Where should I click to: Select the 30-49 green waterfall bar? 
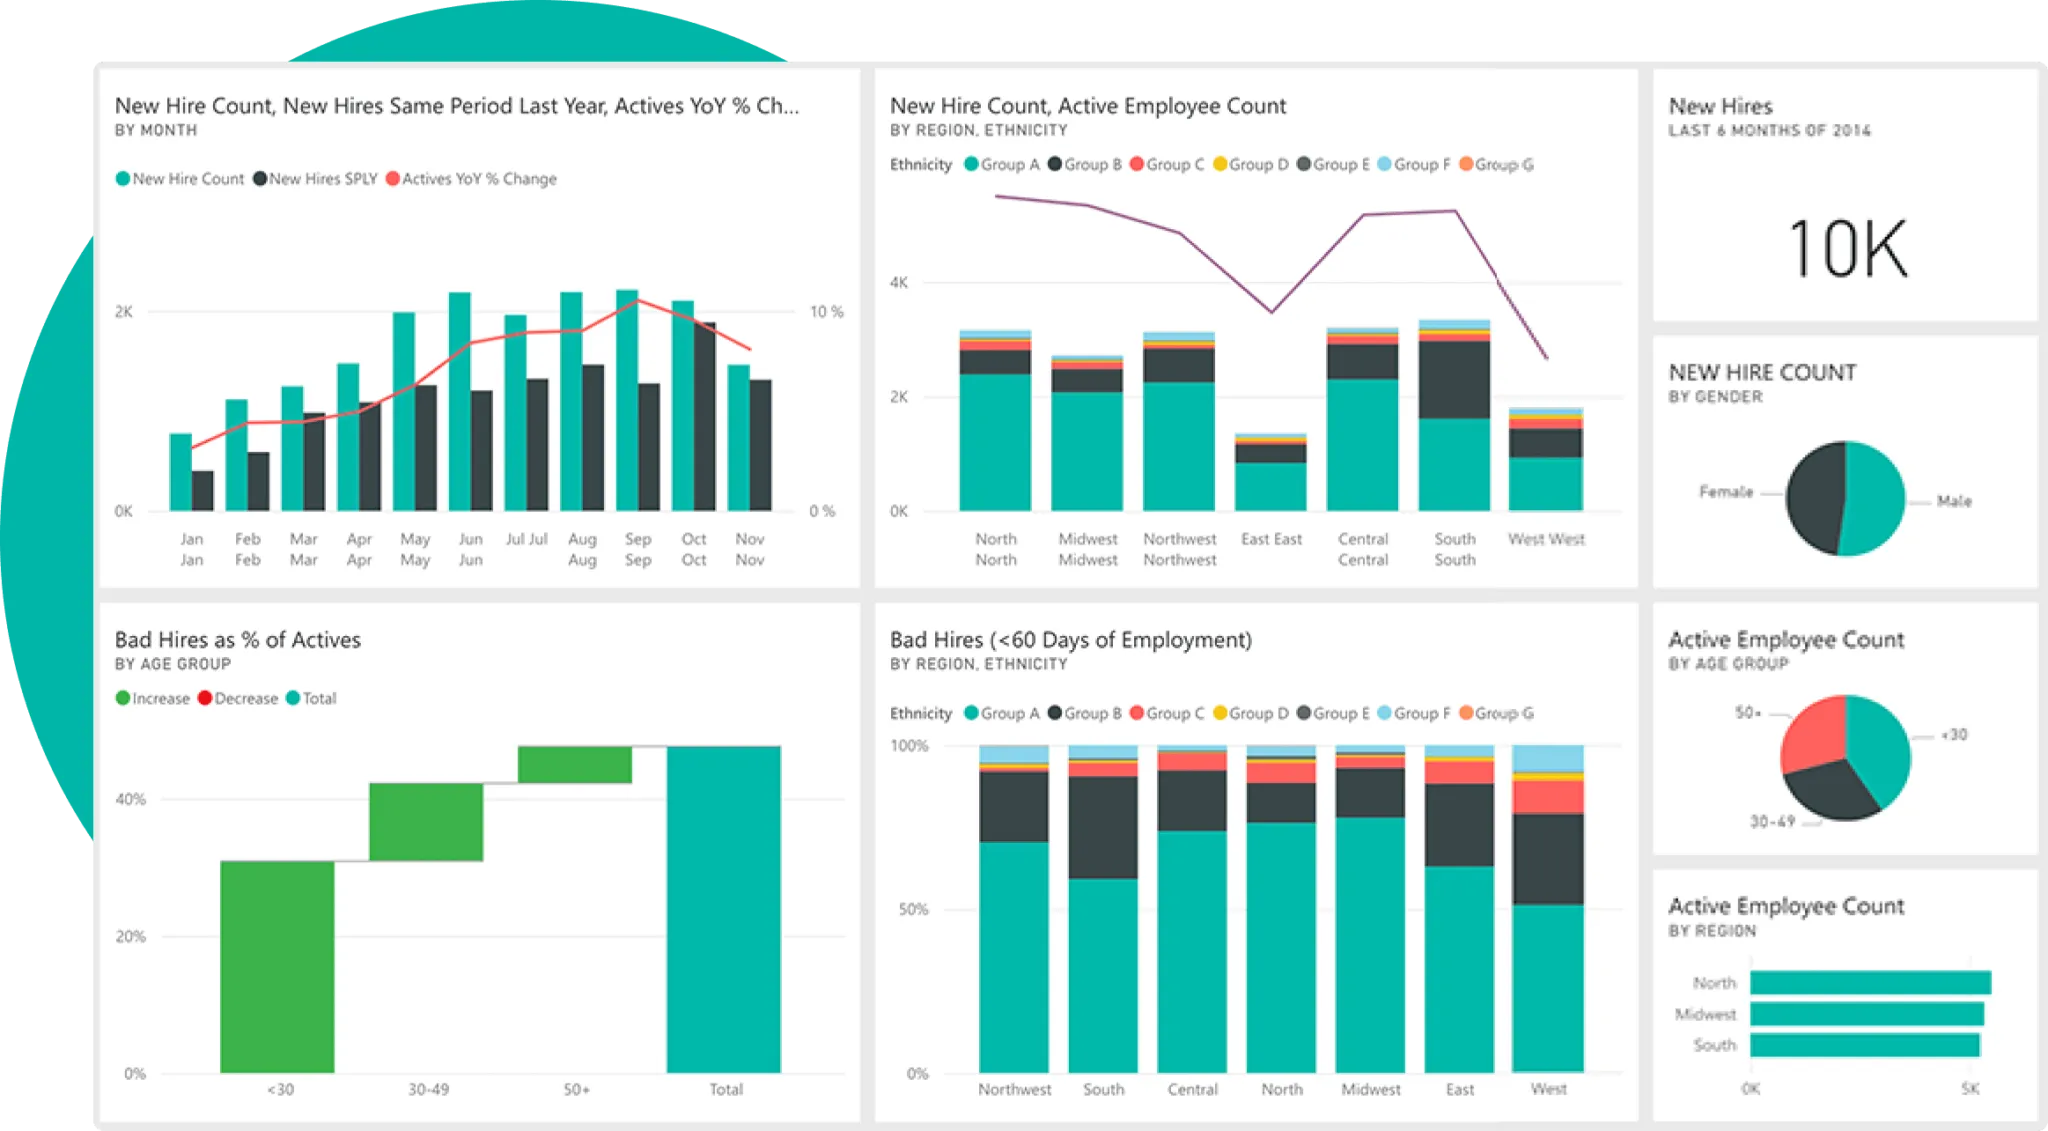426,822
